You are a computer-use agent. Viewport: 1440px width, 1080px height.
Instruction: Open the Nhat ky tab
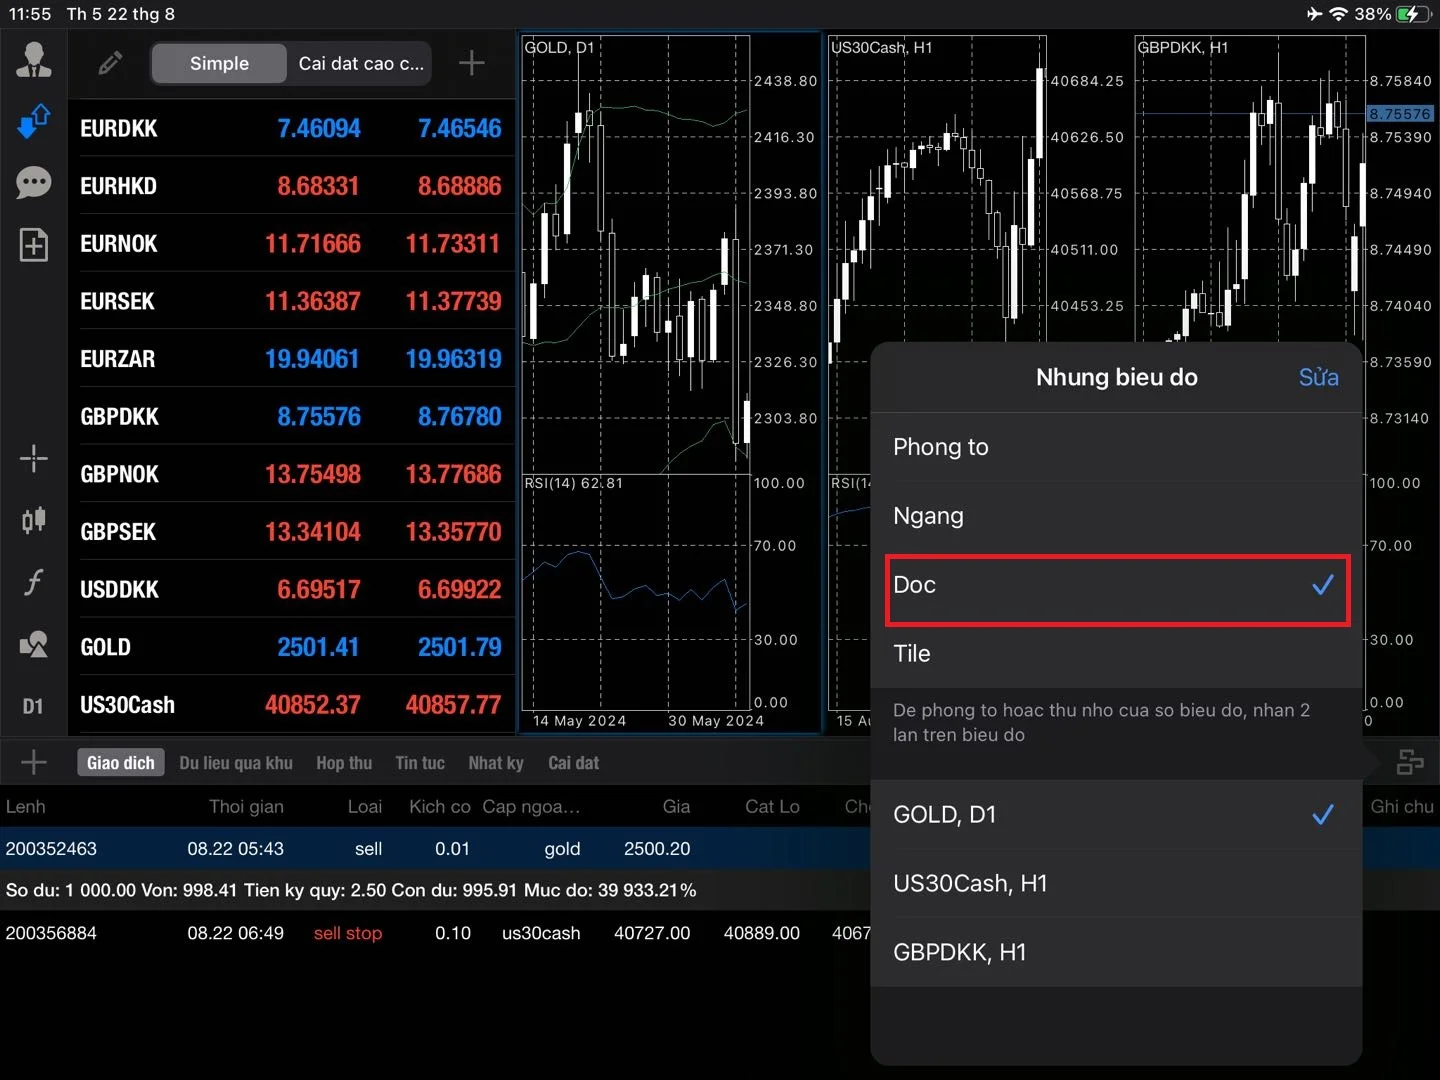(x=496, y=763)
